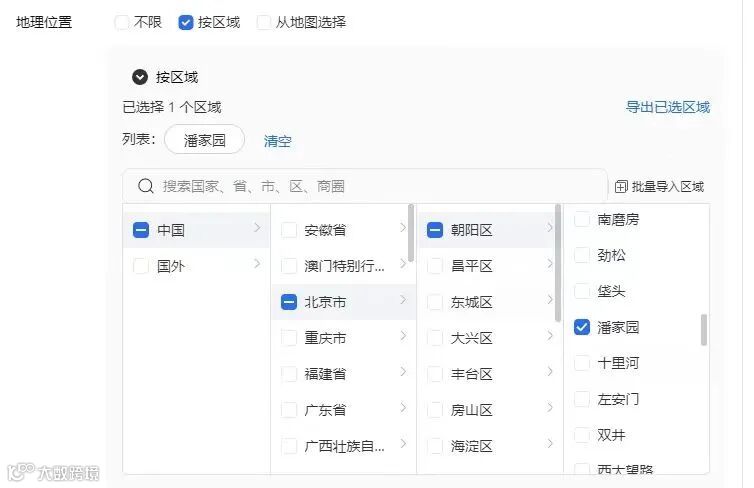Click the 按区域 section heading
The height and width of the screenshot is (488, 754).
[x=176, y=77]
